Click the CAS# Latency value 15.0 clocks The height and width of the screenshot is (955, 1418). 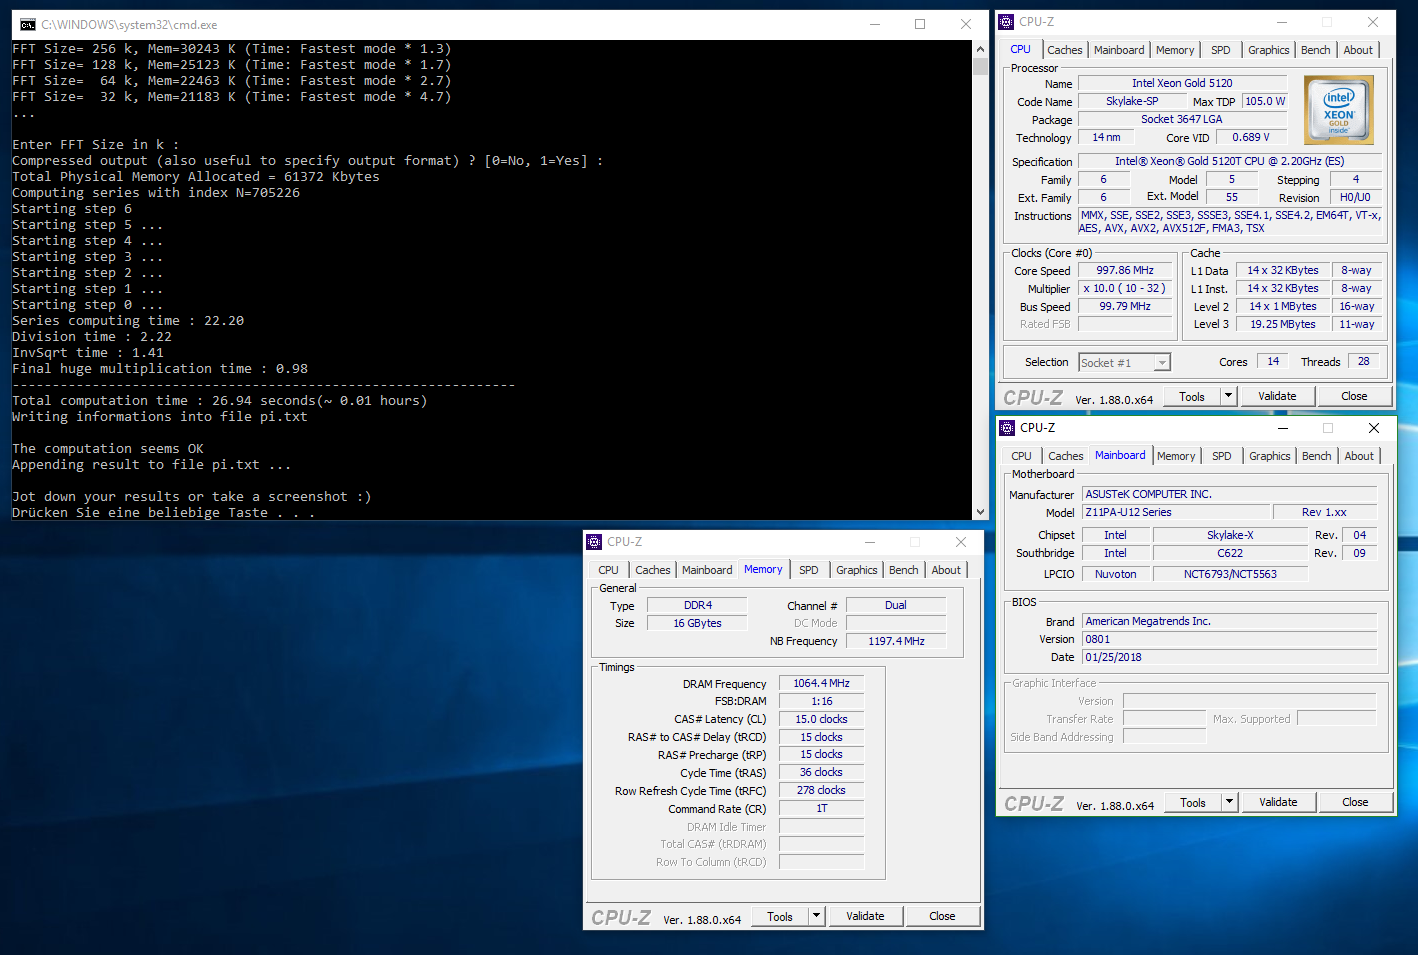click(x=821, y=719)
